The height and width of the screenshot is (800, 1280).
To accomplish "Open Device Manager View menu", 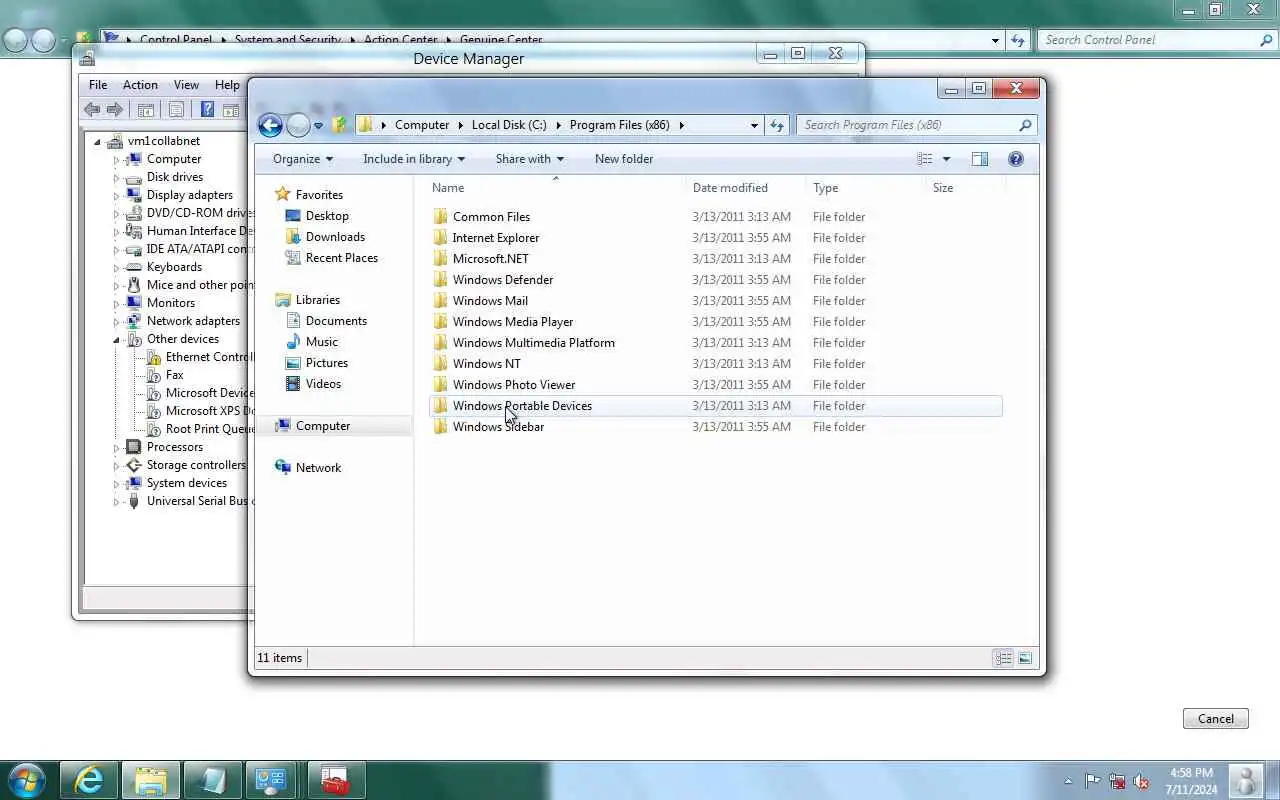I will point(186,85).
